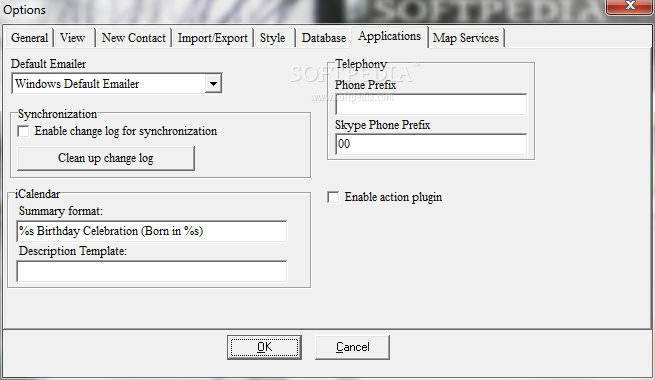Click the Clean up change log button

(106, 158)
